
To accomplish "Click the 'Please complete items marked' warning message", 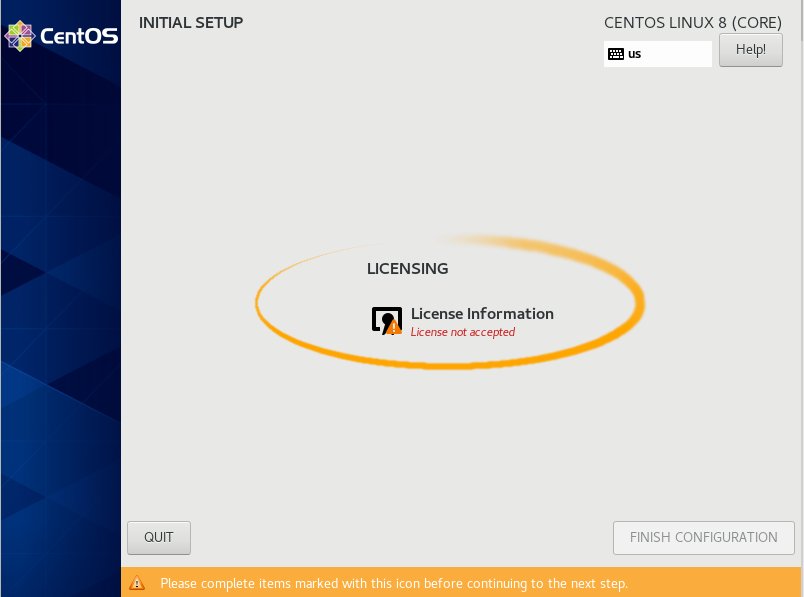I will (394, 584).
